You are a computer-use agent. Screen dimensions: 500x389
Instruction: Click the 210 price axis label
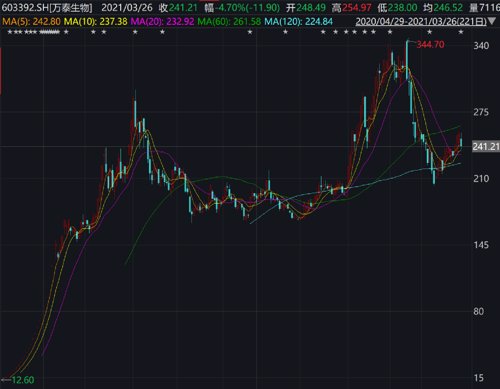click(481, 178)
